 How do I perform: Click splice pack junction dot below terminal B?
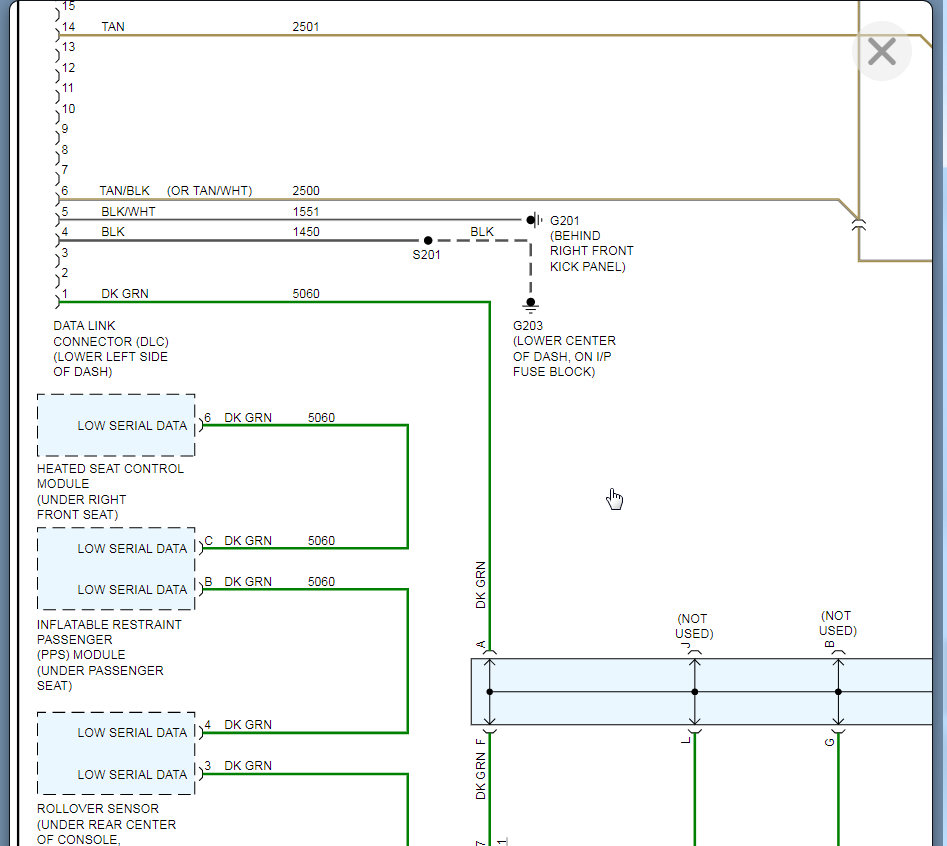coord(838,691)
